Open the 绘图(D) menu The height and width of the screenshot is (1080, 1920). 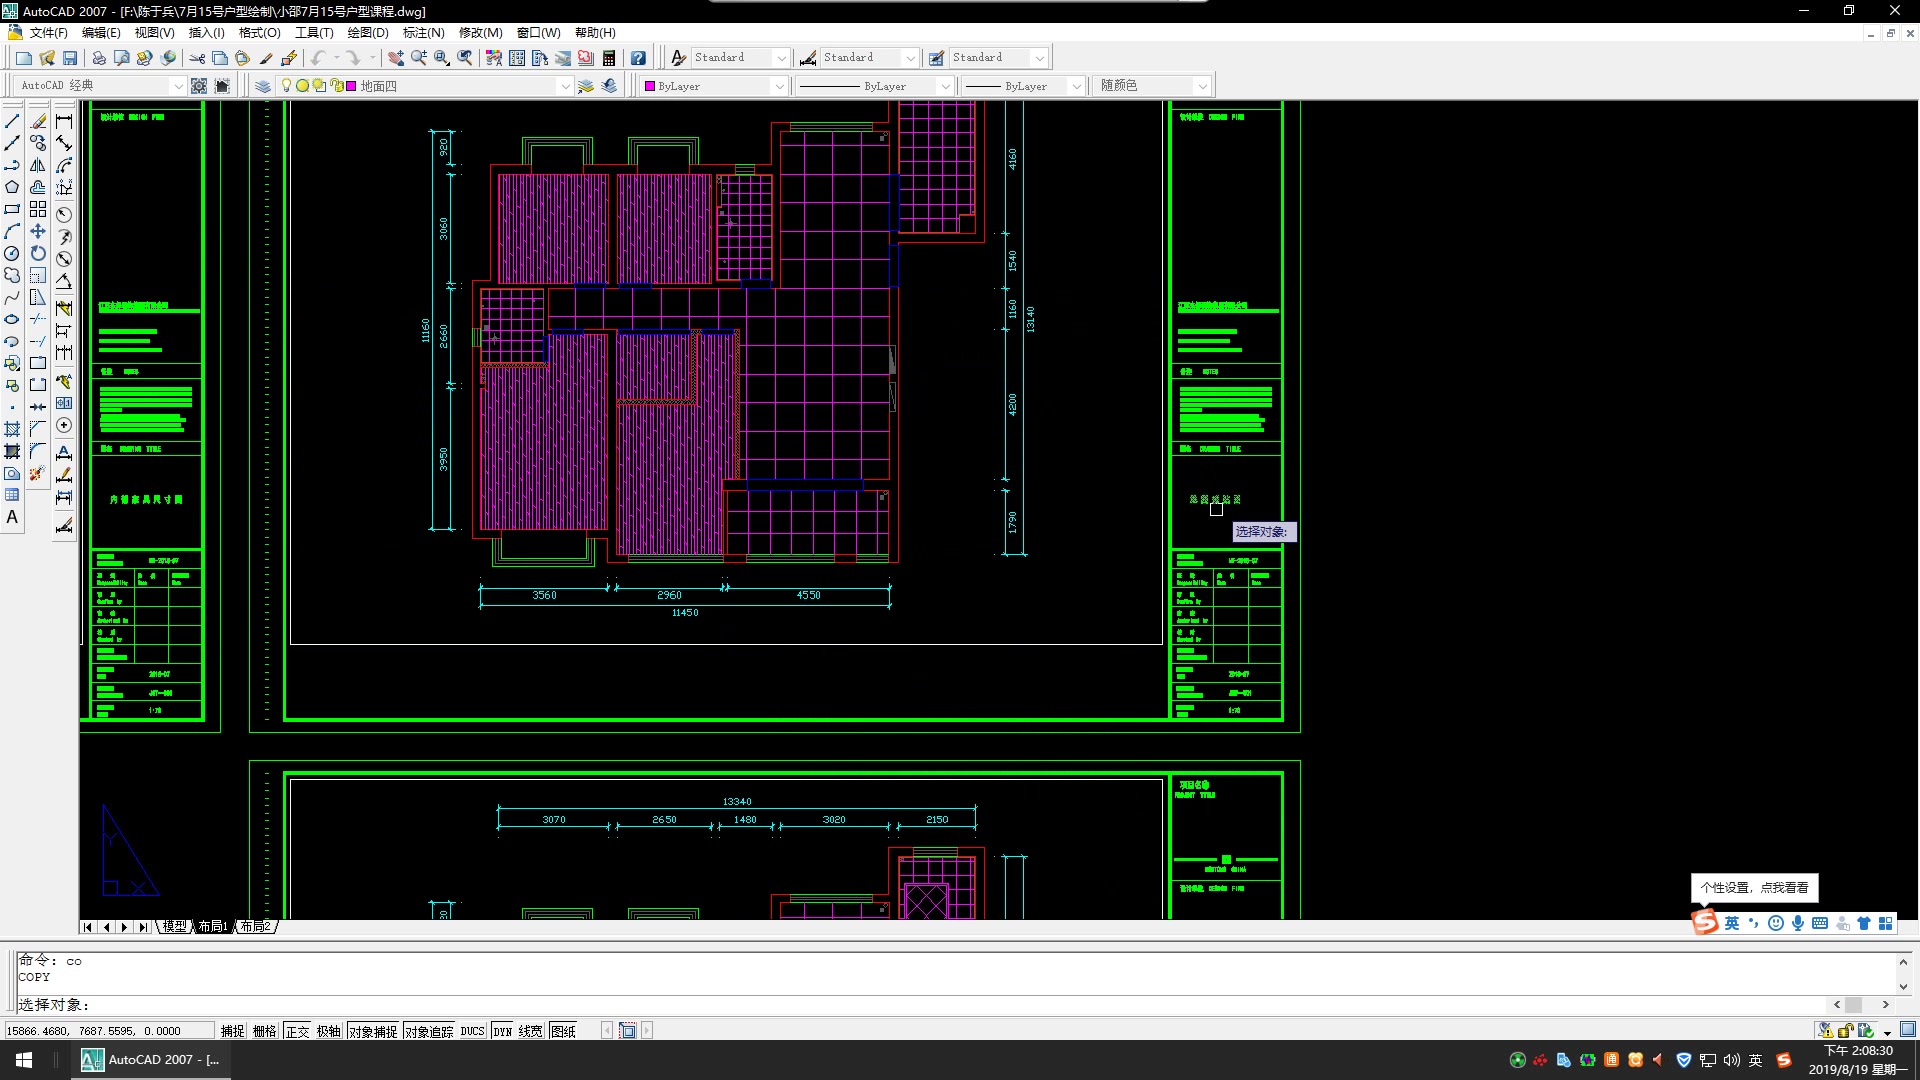pyautogui.click(x=368, y=33)
